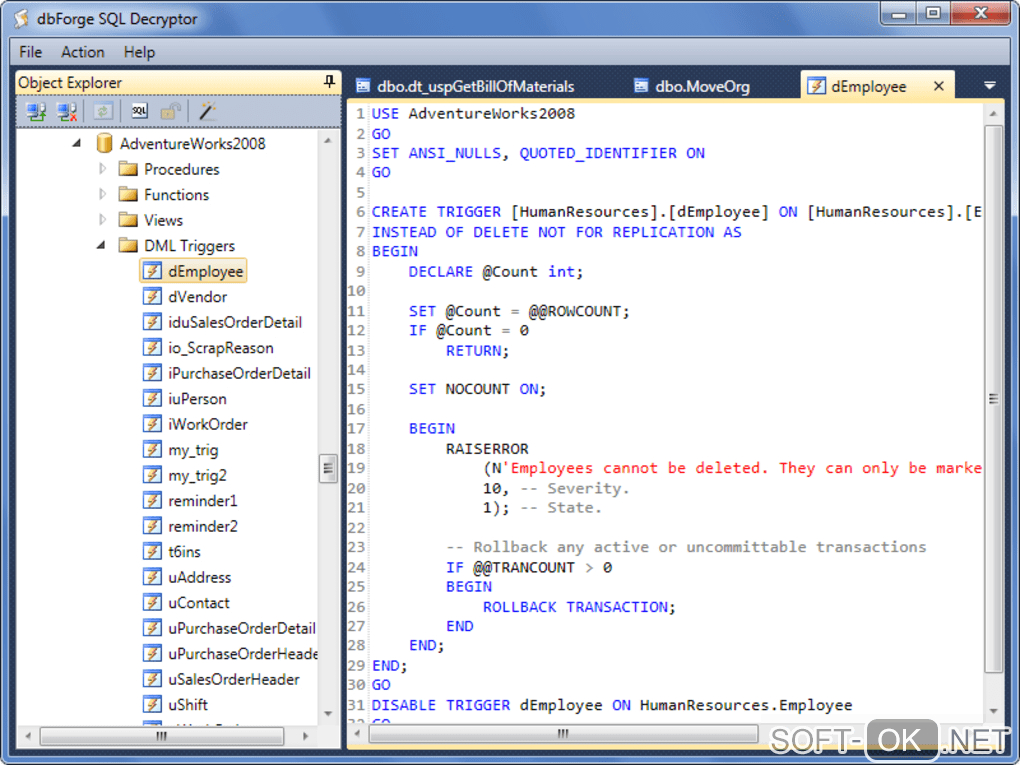Image resolution: width=1020 pixels, height=765 pixels.
Task: Expand the Functions folder
Action: (102, 195)
